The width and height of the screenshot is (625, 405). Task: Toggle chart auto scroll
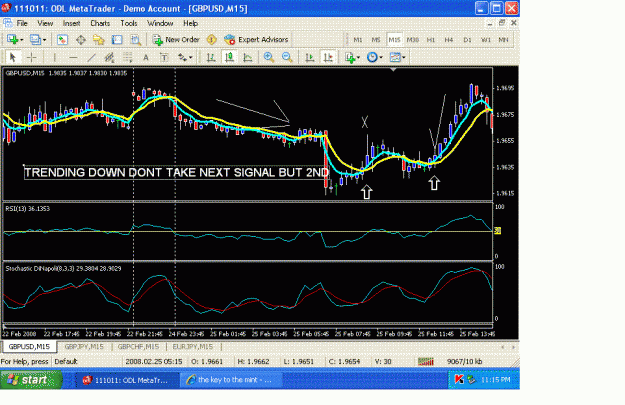tap(310, 57)
